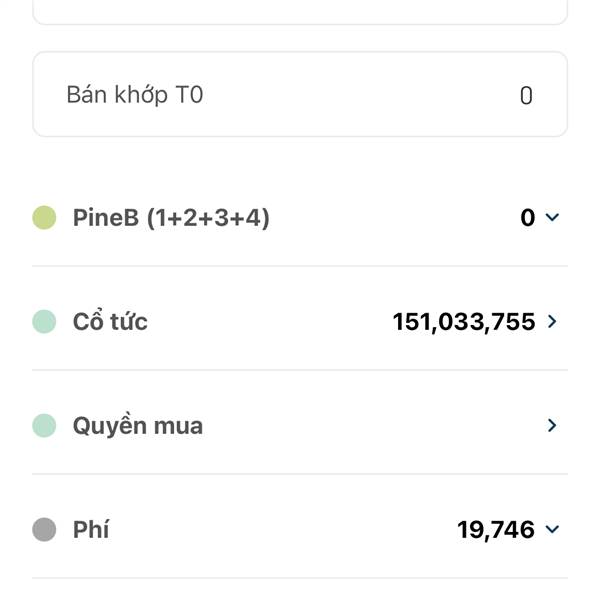
Task: Tap the dividend amount 151,033,755
Action: point(464,321)
